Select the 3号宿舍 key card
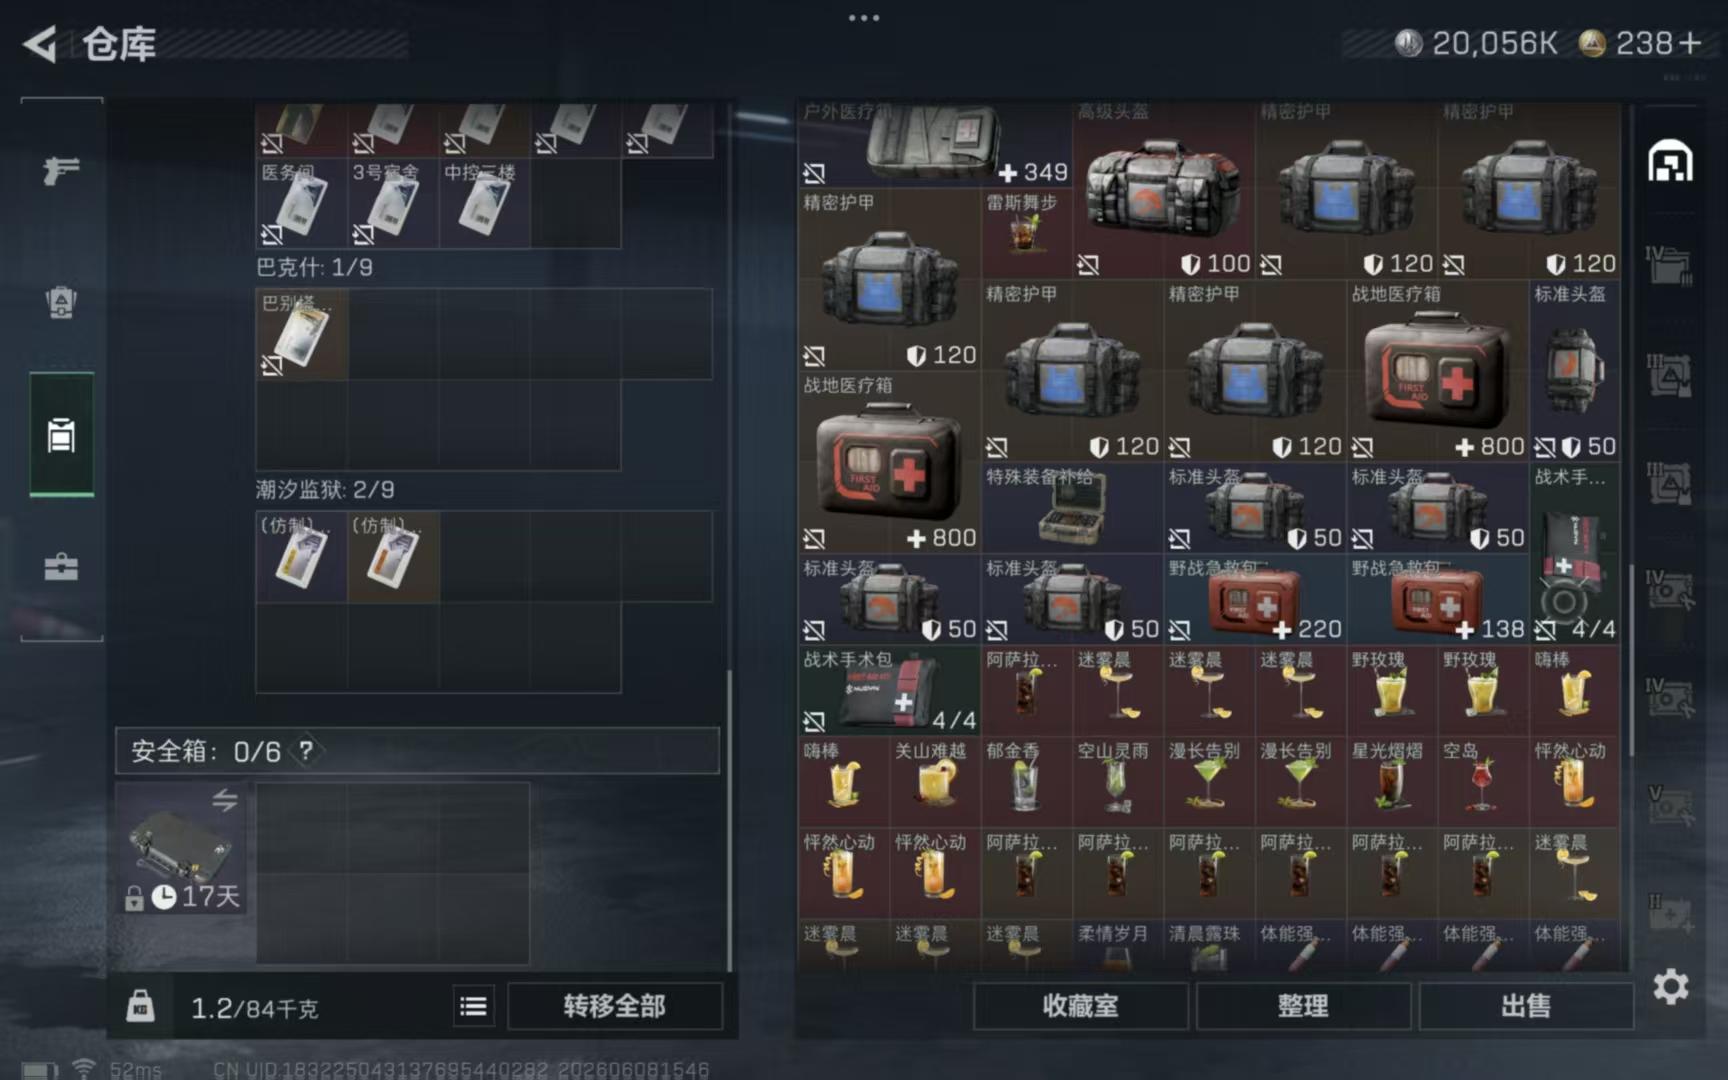The width and height of the screenshot is (1728, 1080). point(393,203)
